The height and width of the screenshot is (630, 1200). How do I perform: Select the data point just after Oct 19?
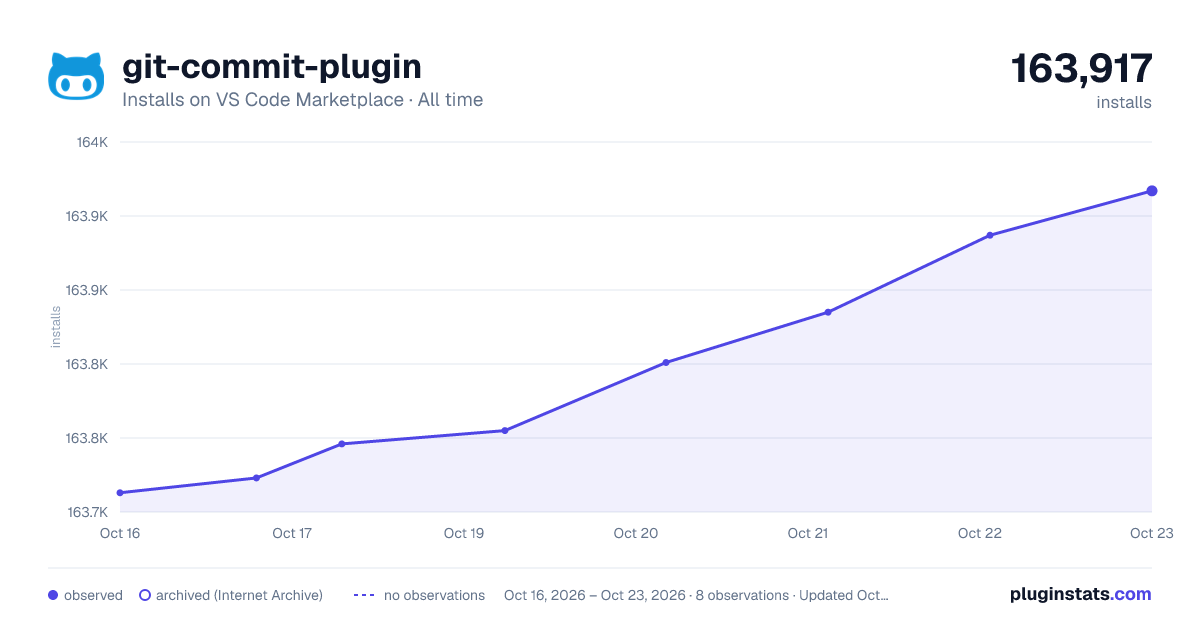pos(505,431)
